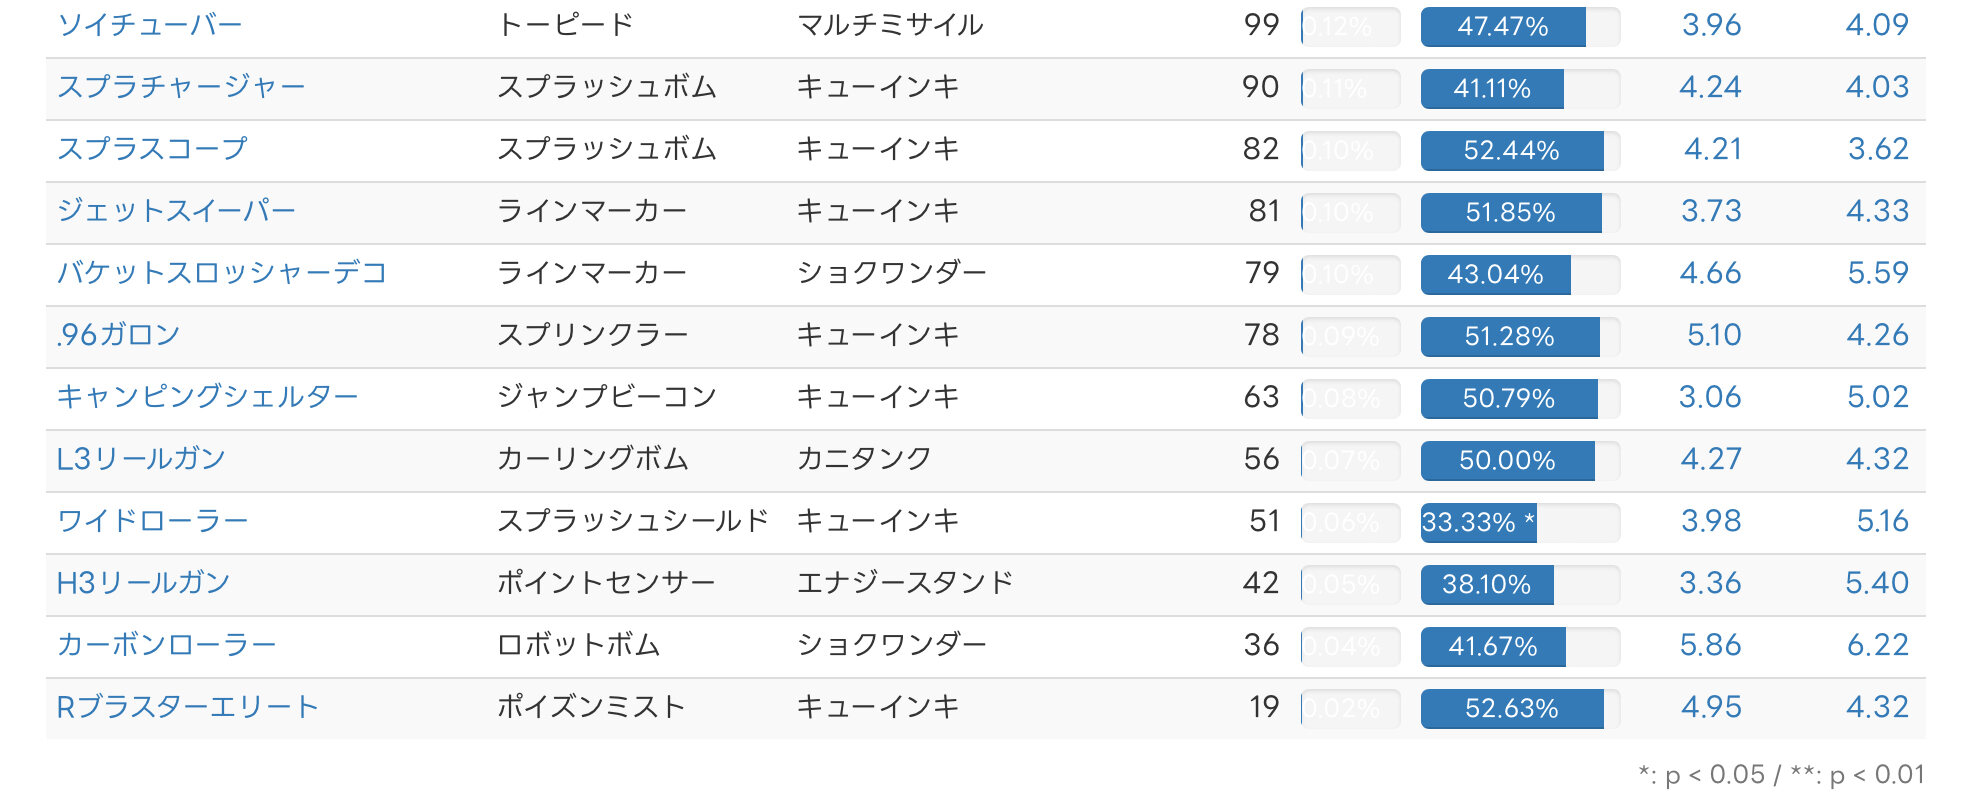Open the スプラスコープ weapon link
The image size is (1981, 809).
click(152, 149)
